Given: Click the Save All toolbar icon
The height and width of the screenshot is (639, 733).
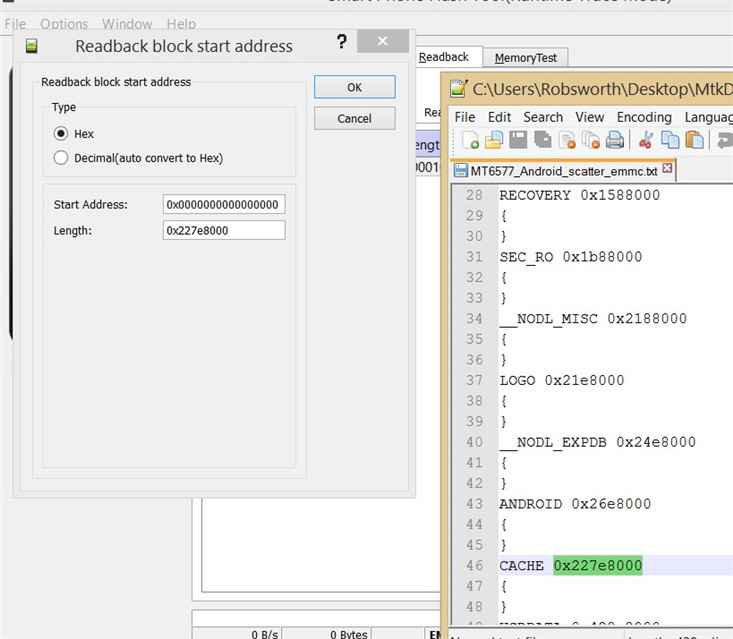Looking at the screenshot, I should [542, 141].
